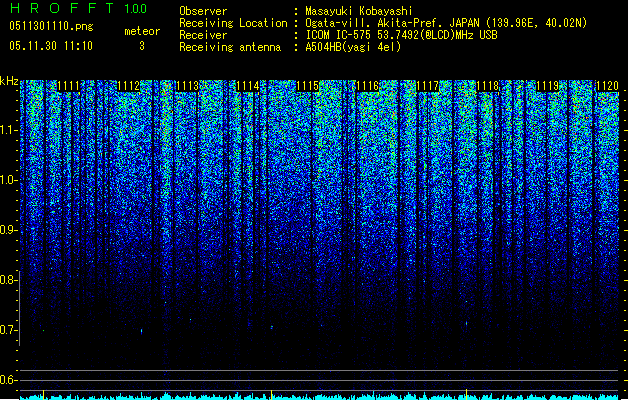The width and height of the screenshot is (629, 400).
Task: Click the word "meteor" label
Action: 142,31
